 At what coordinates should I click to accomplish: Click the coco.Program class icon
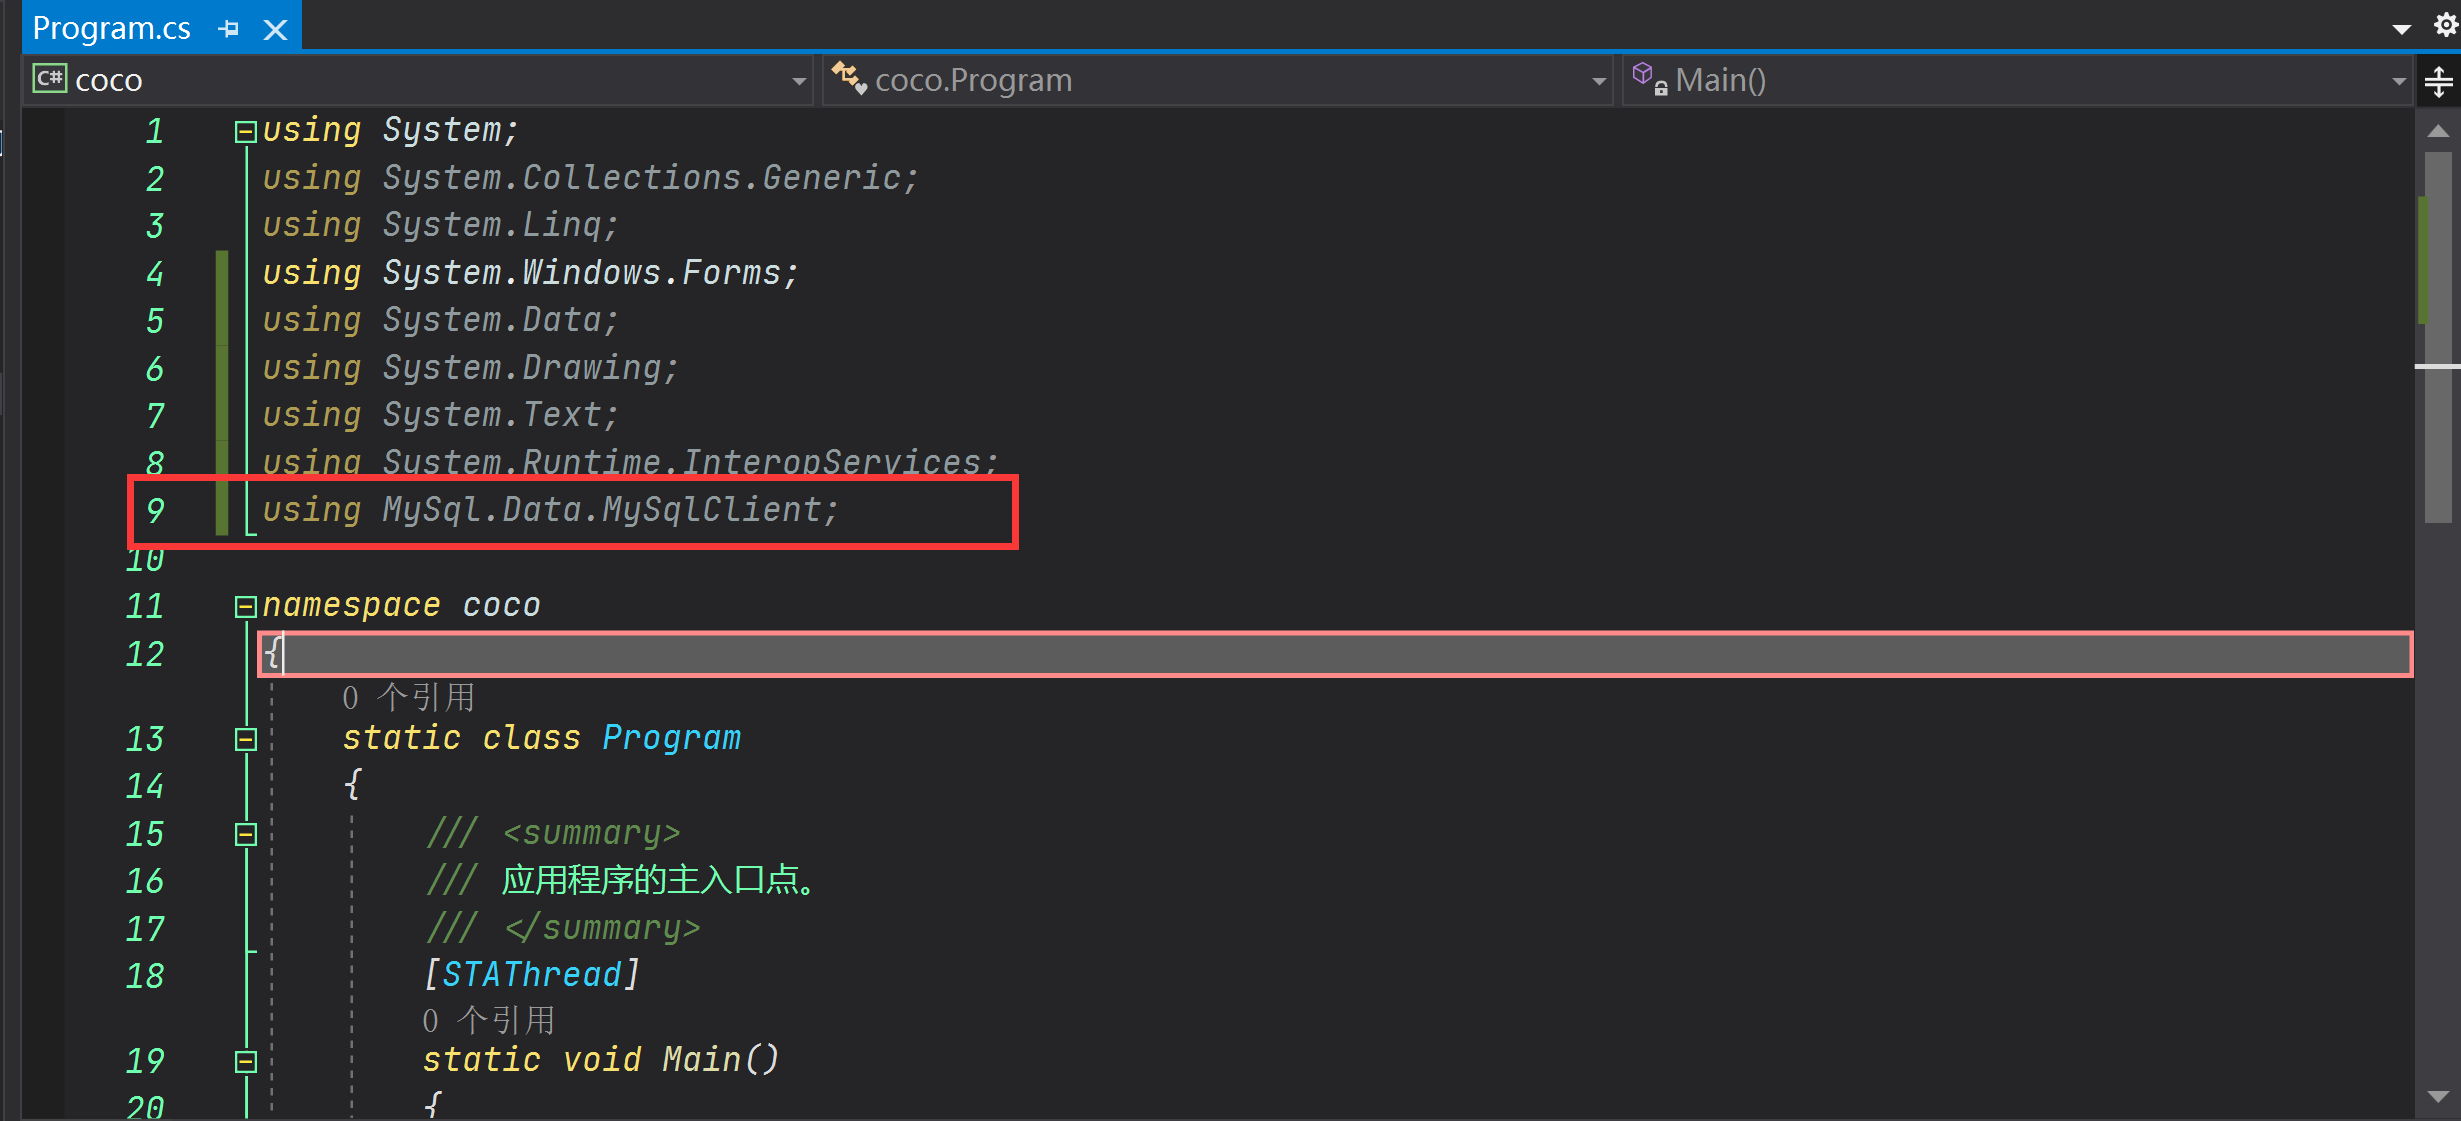849,78
